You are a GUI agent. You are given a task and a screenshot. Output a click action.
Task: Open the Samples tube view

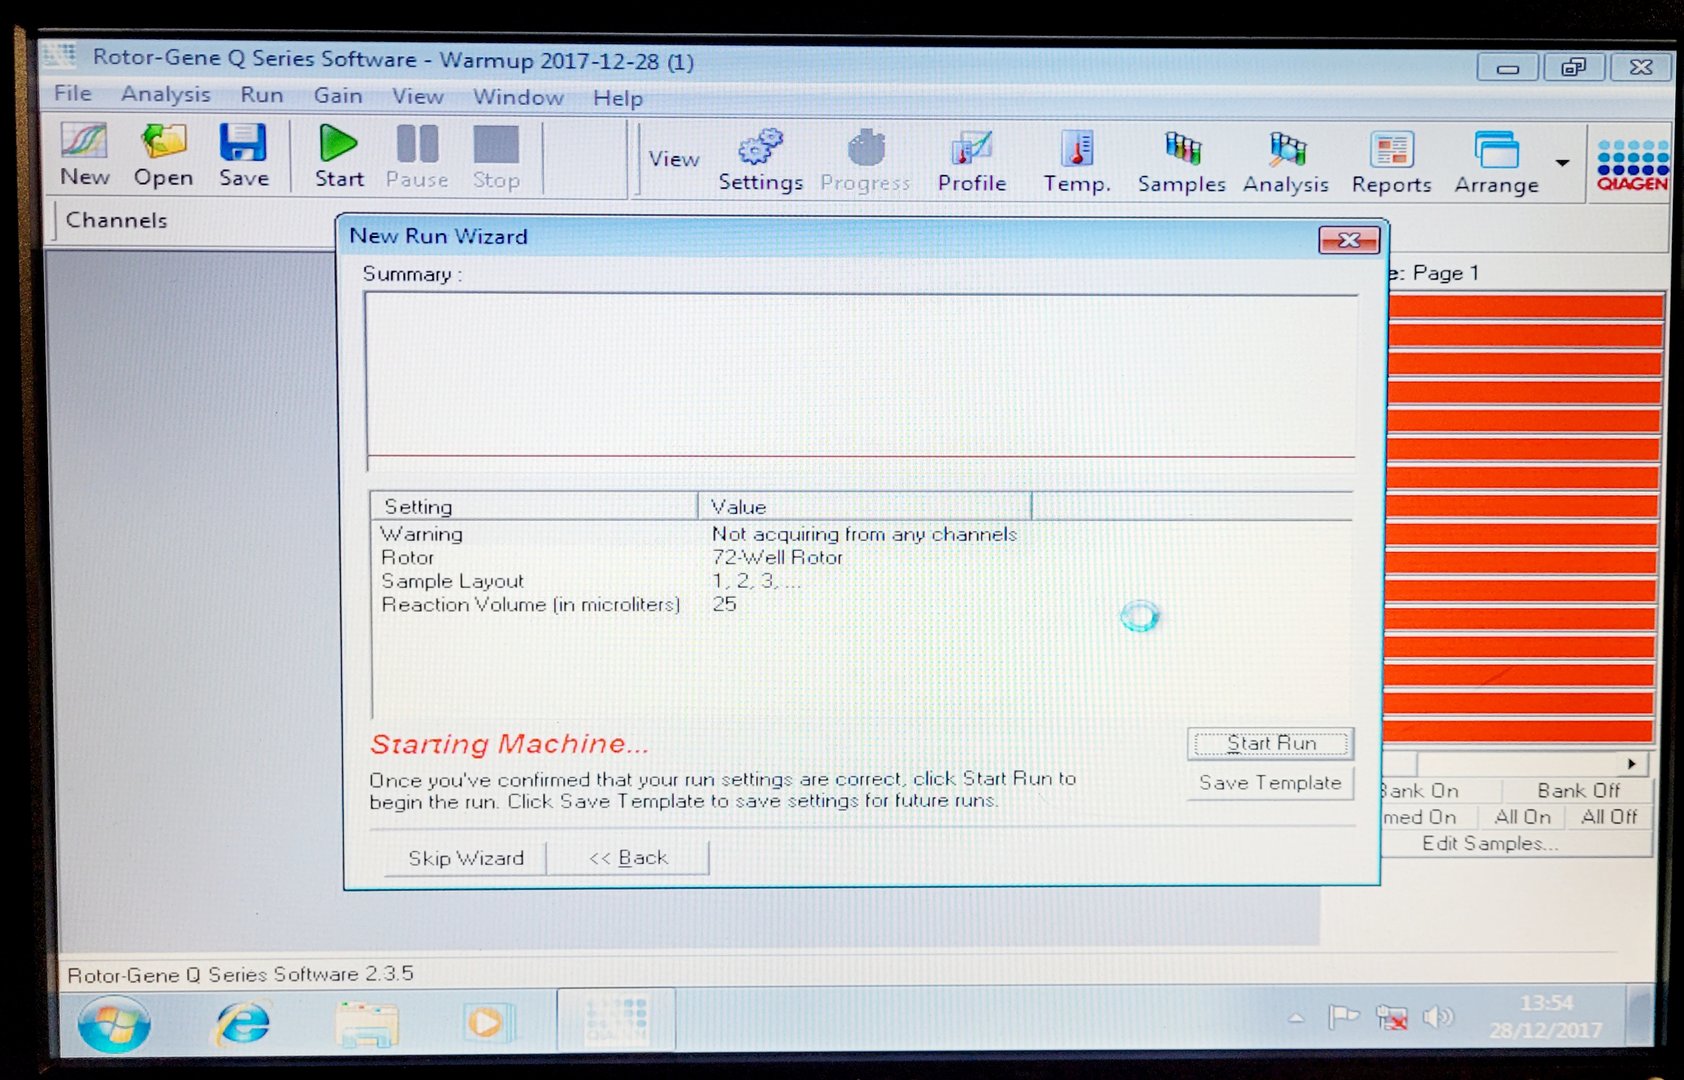coord(1182,162)
